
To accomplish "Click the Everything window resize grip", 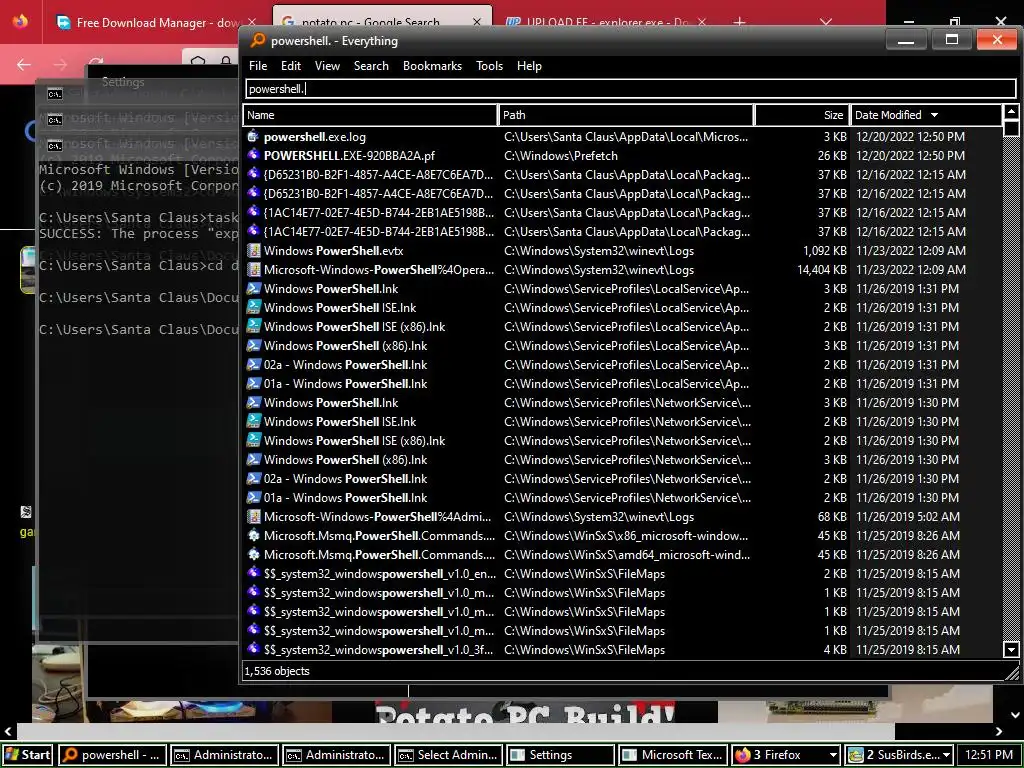I will (x=1012, y=672).
